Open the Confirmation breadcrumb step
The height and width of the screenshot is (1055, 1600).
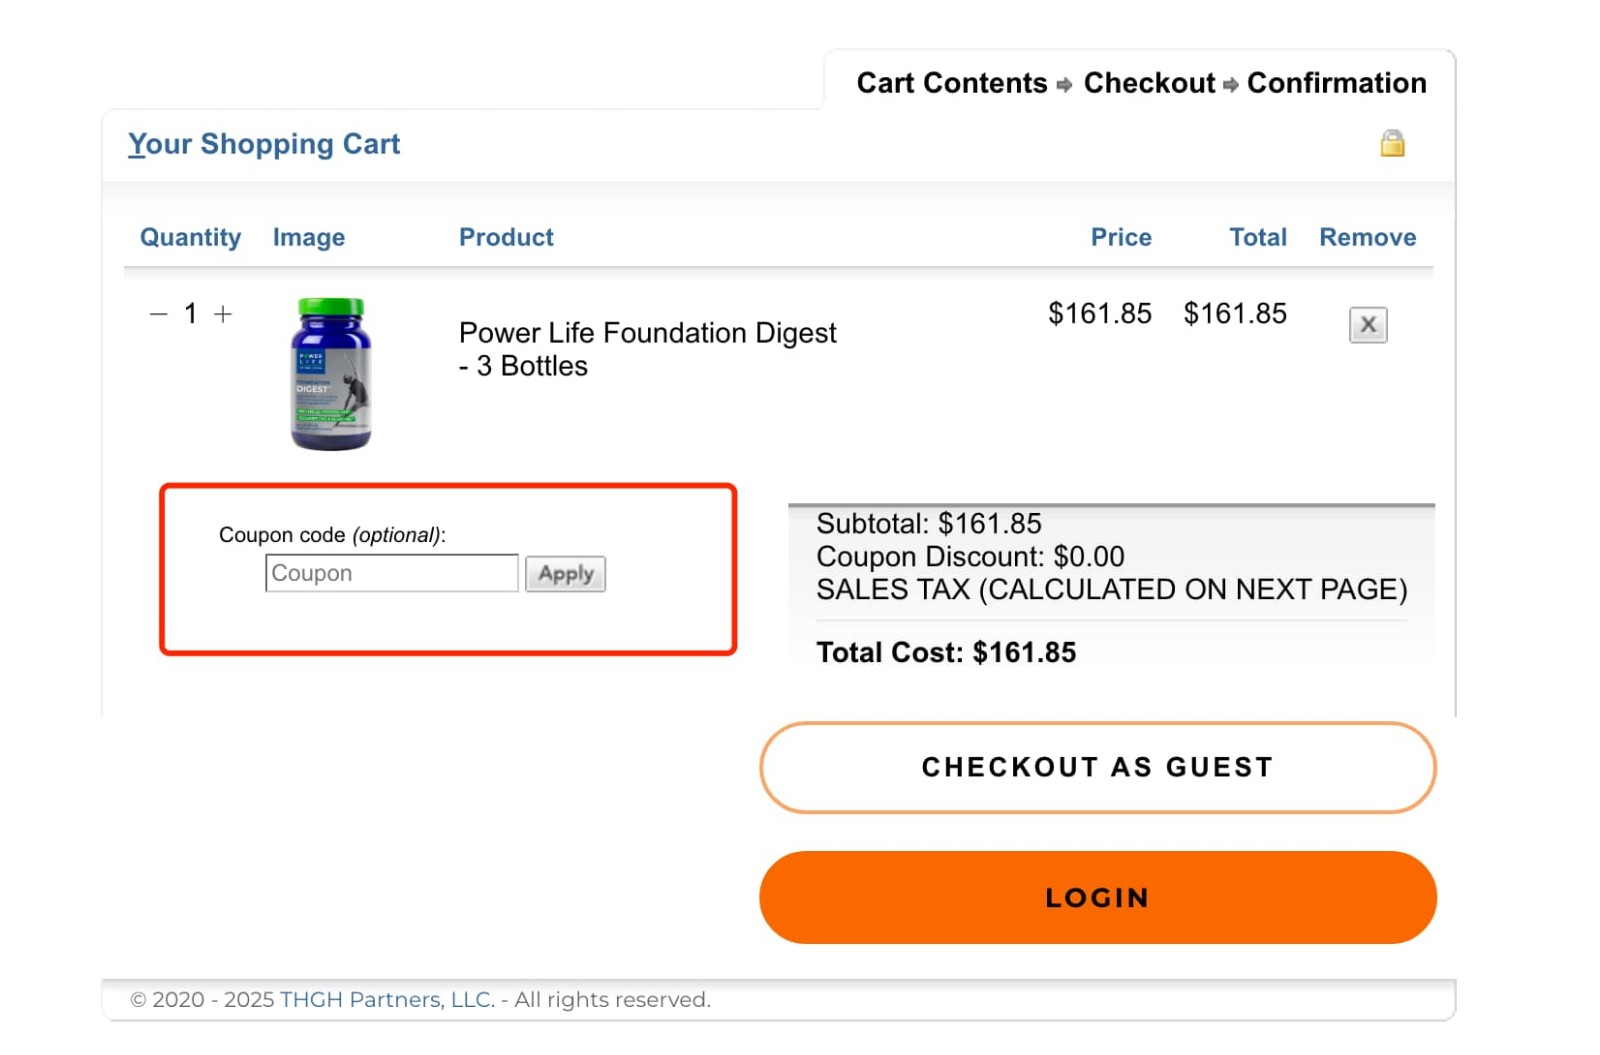tap(1336, 84)
